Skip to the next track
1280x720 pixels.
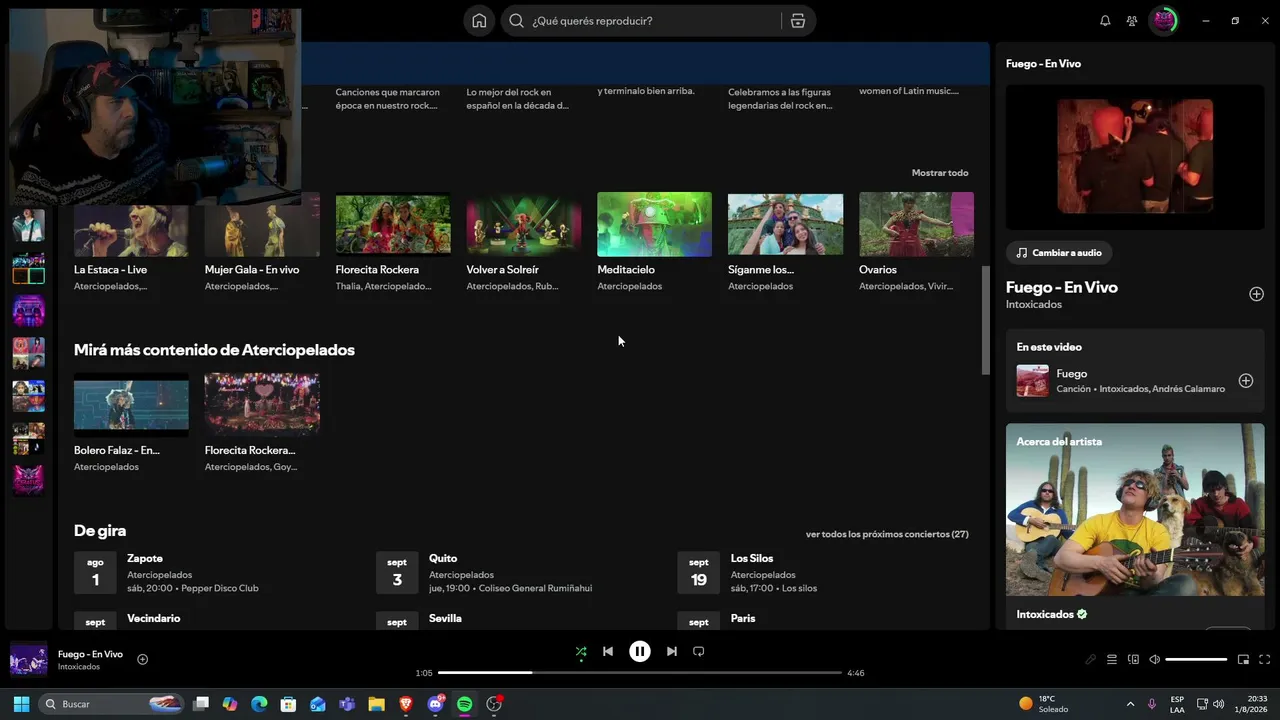click(672, 652)
